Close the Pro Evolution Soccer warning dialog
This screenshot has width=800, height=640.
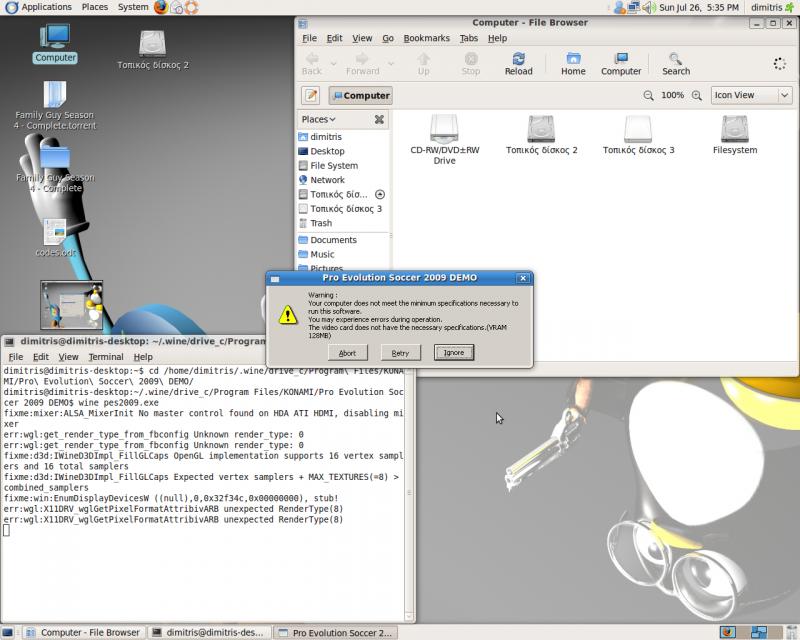tap(522, 278)
